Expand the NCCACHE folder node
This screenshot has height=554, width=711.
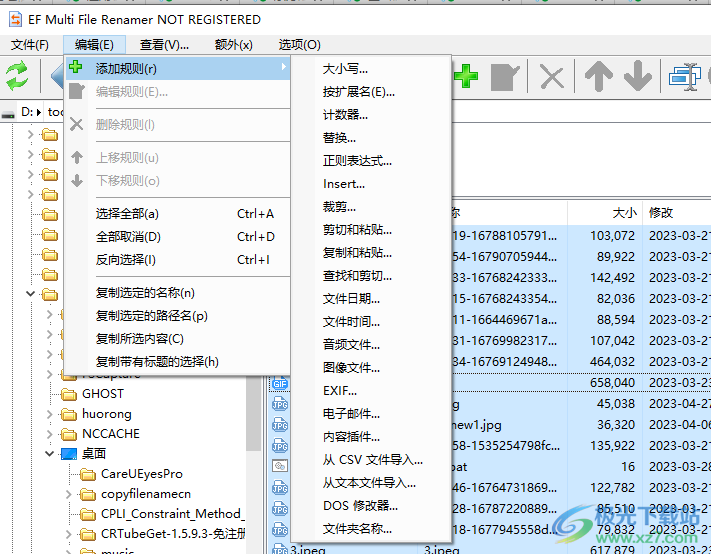[x=49, y=433]
